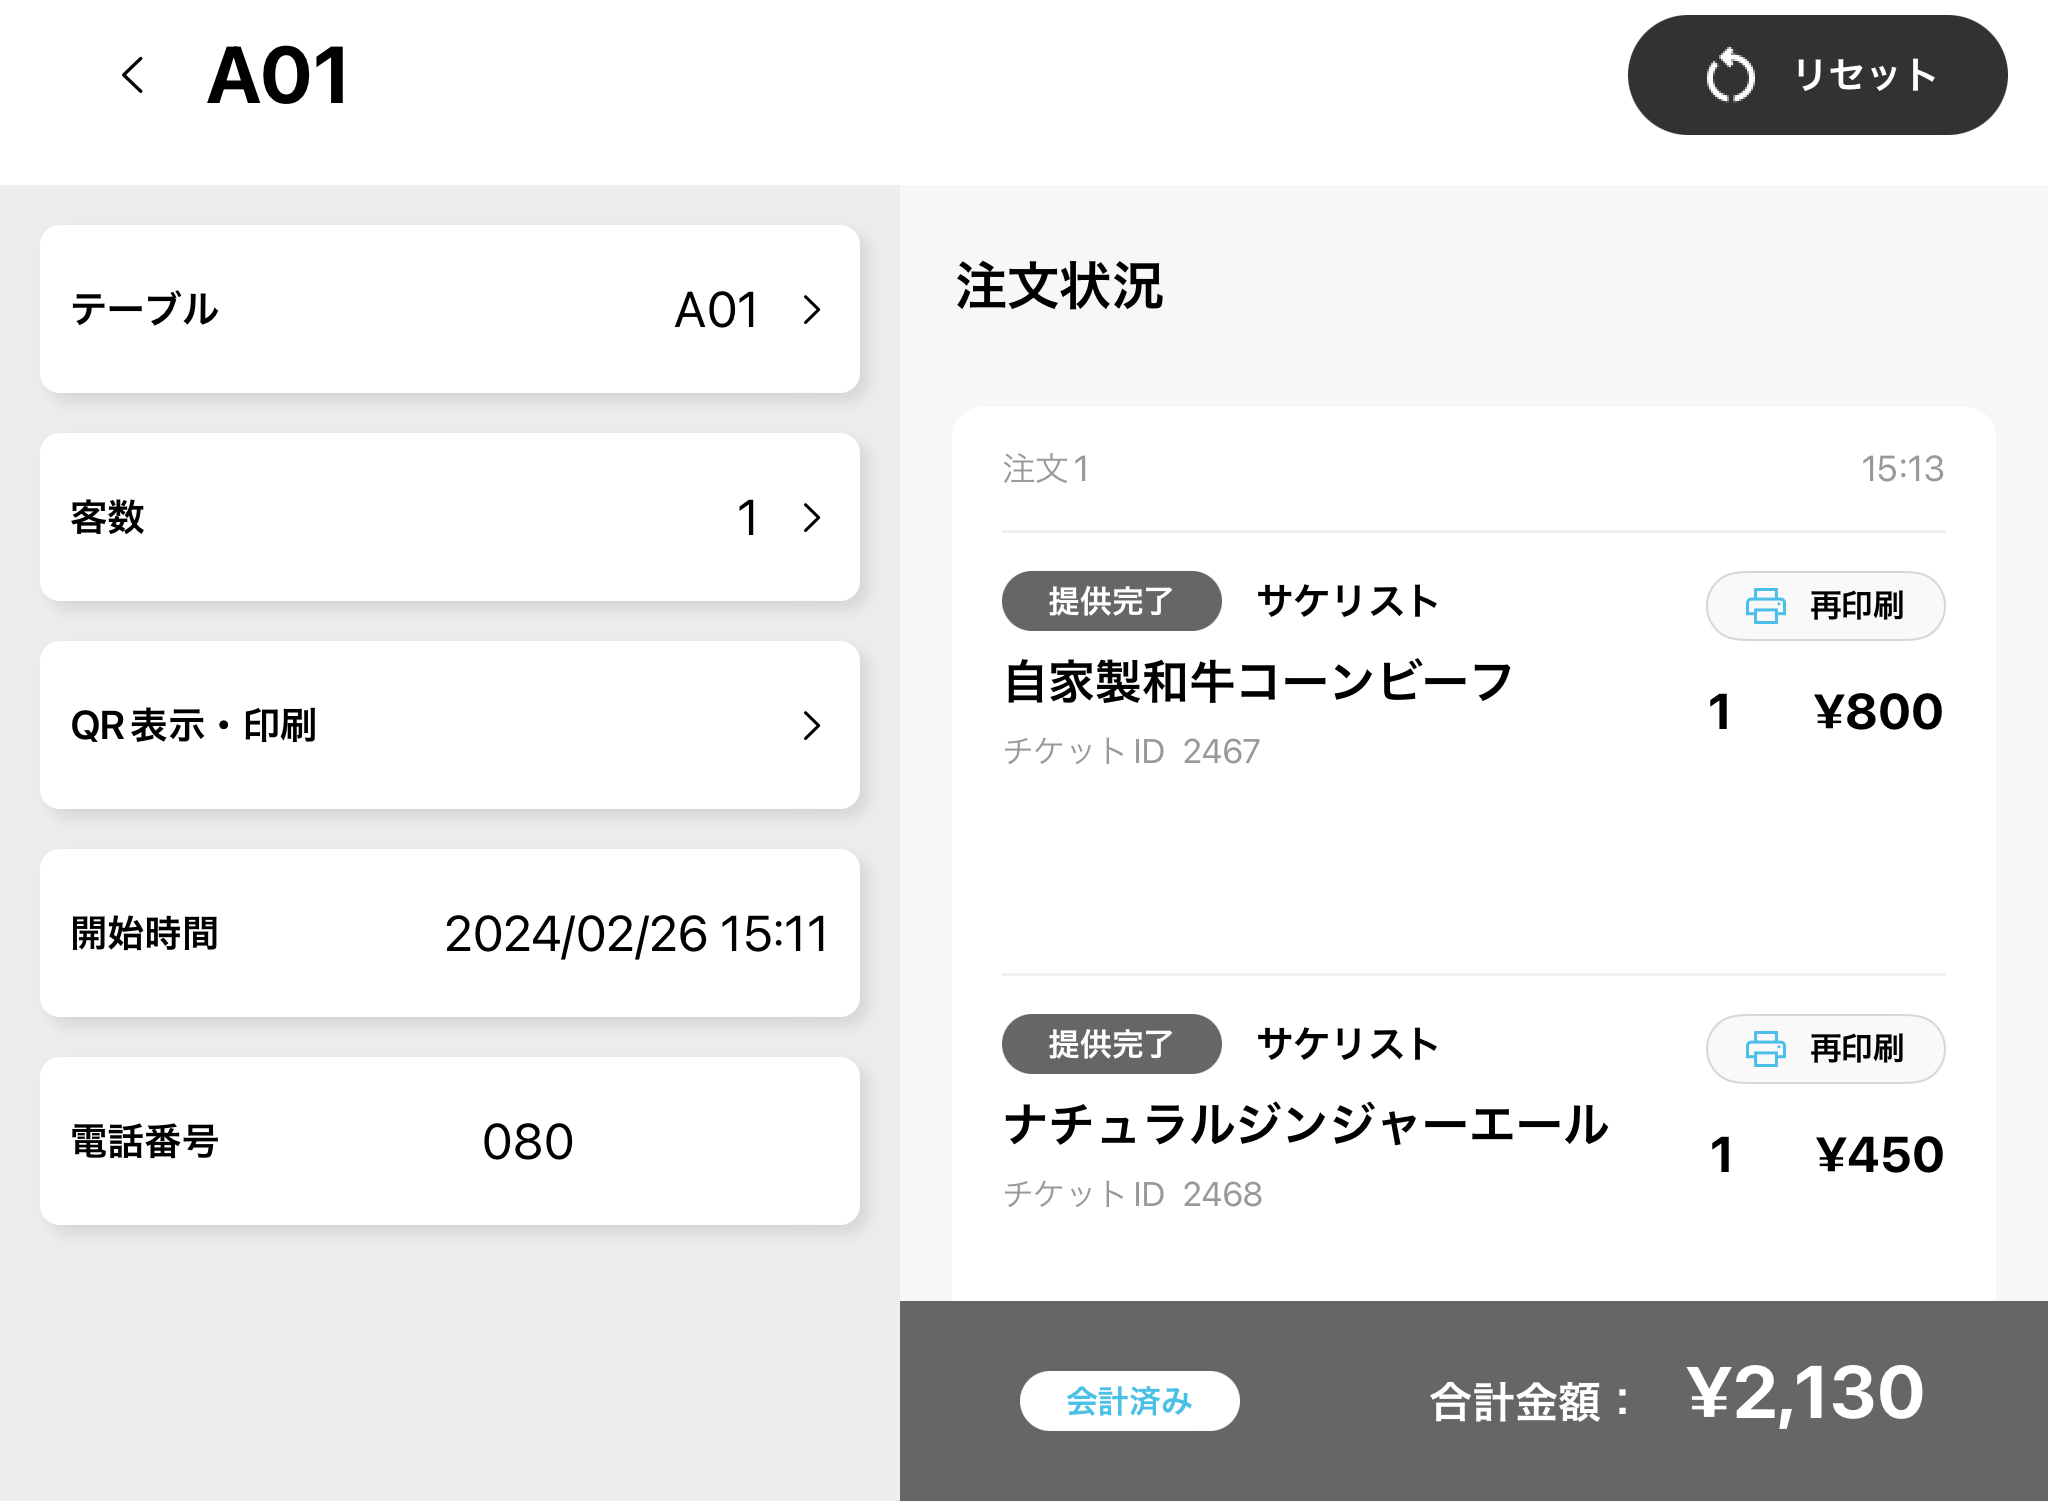
Task: Select the ナチュラルジンジャーエール order item
Action: point(1305,1125)
